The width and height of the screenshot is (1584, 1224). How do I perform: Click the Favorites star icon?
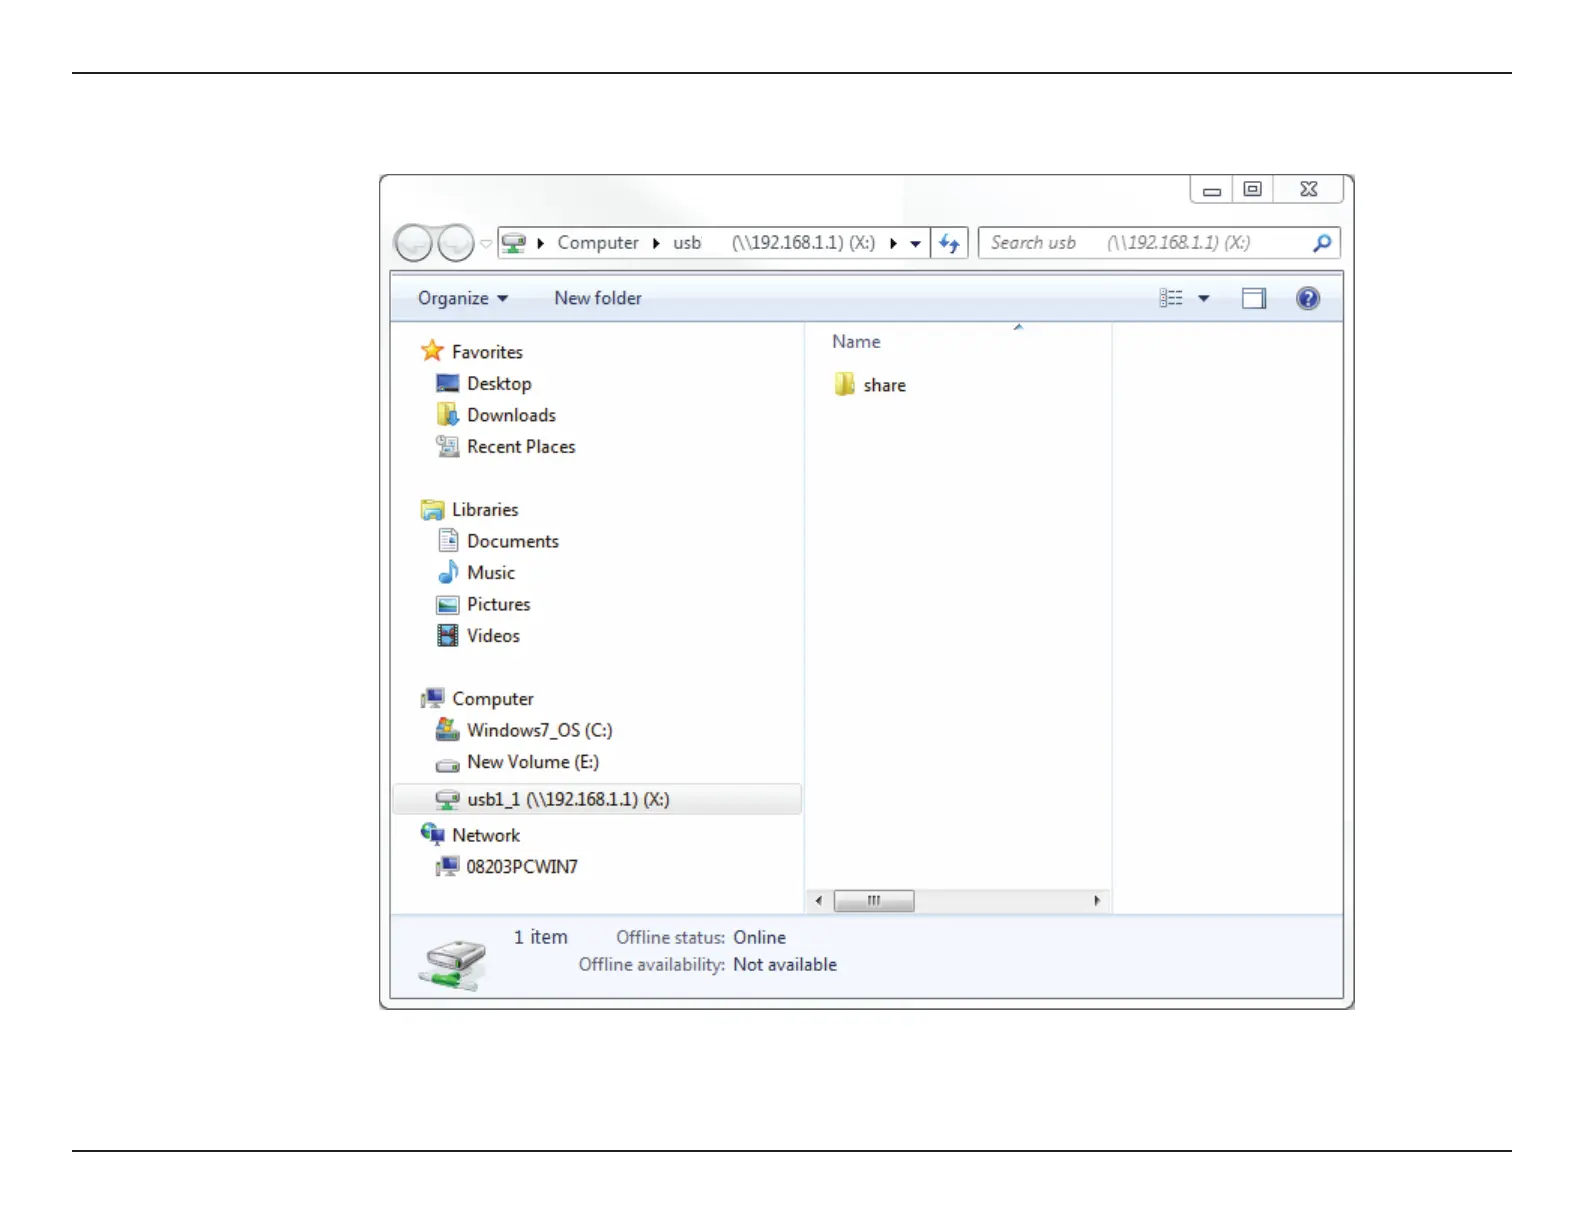432,351
